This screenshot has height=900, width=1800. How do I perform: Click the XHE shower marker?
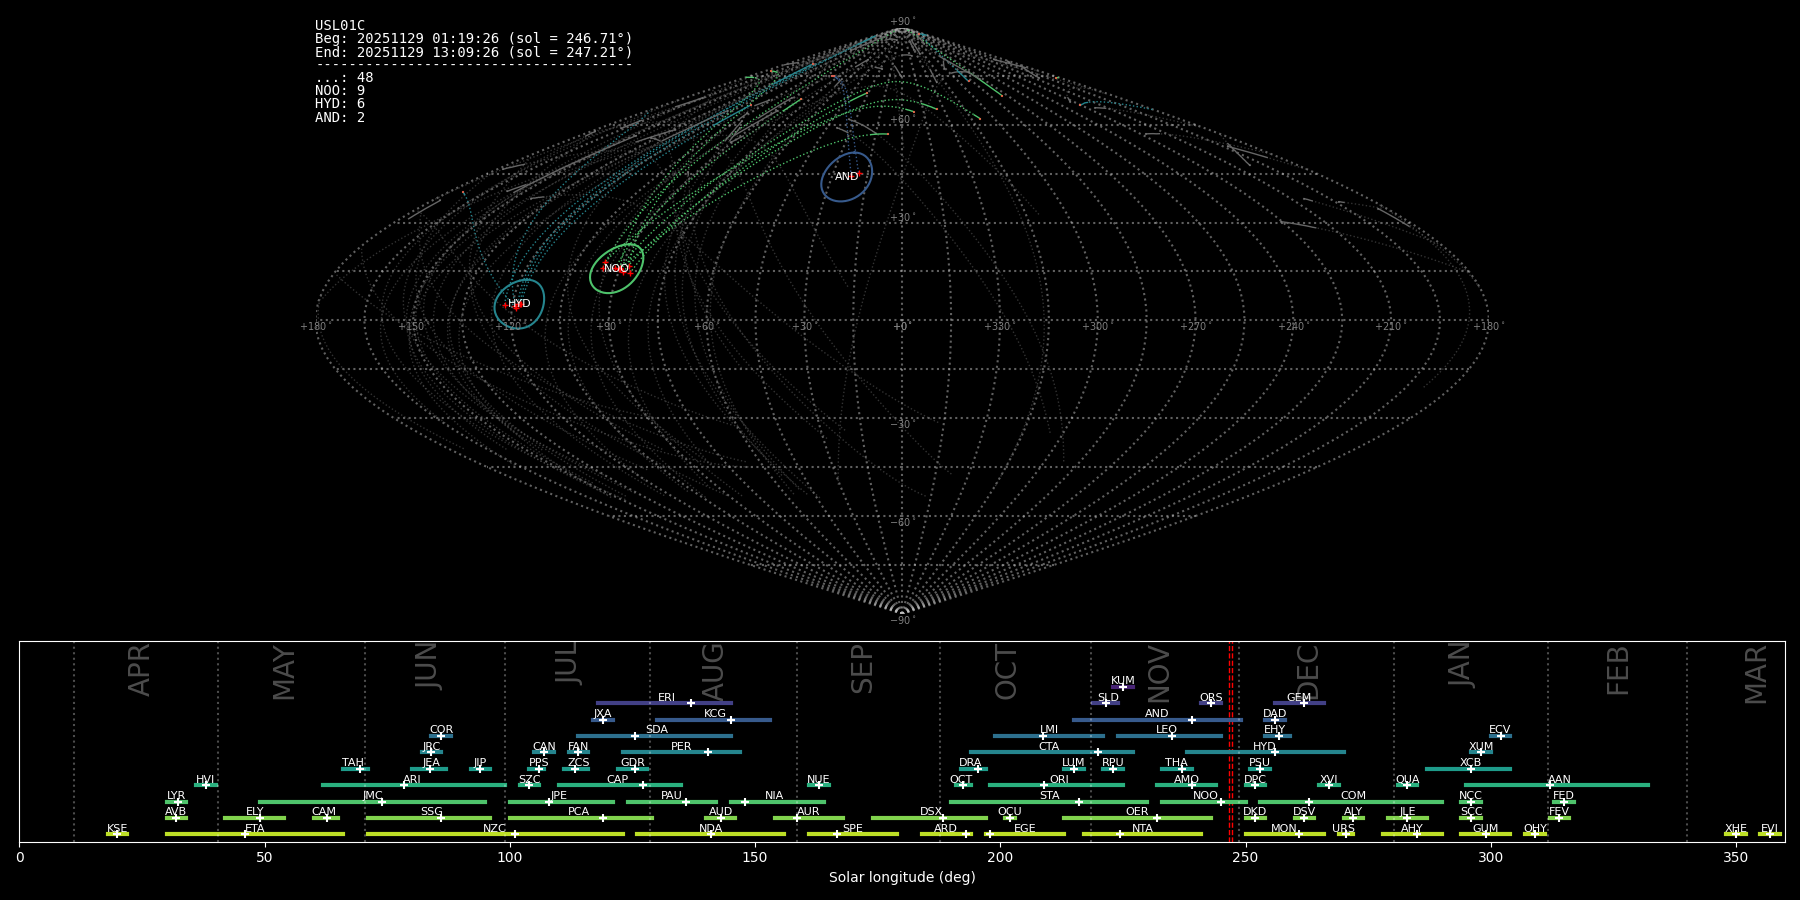click(1735, 834)
